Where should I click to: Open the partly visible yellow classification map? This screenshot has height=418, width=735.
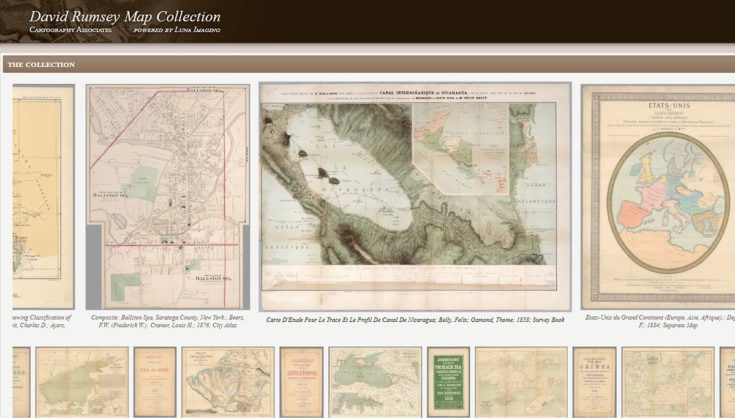click(43, 197)
